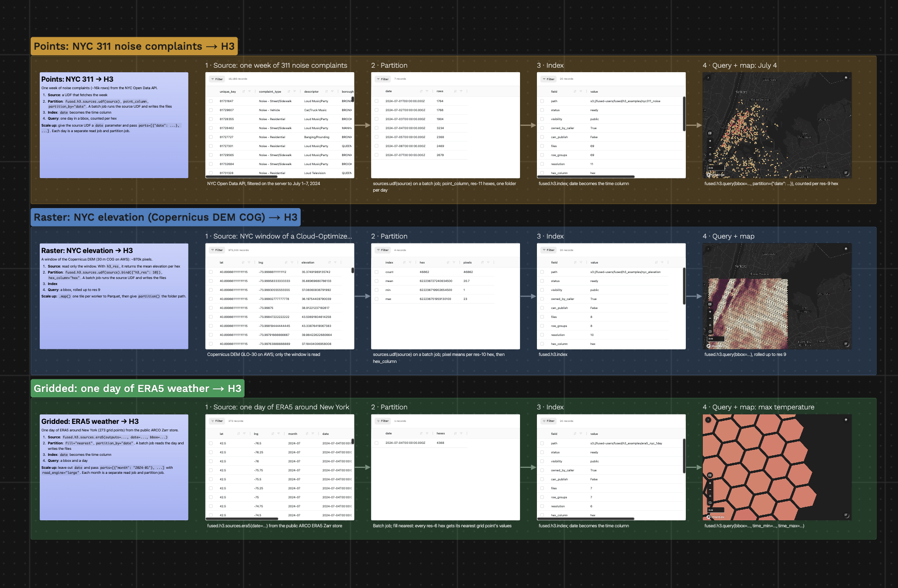Viewport: 898px width, 588px height.
Task: Click the topmost left-side tool on July 4 map
Action: tap(710, 133)
